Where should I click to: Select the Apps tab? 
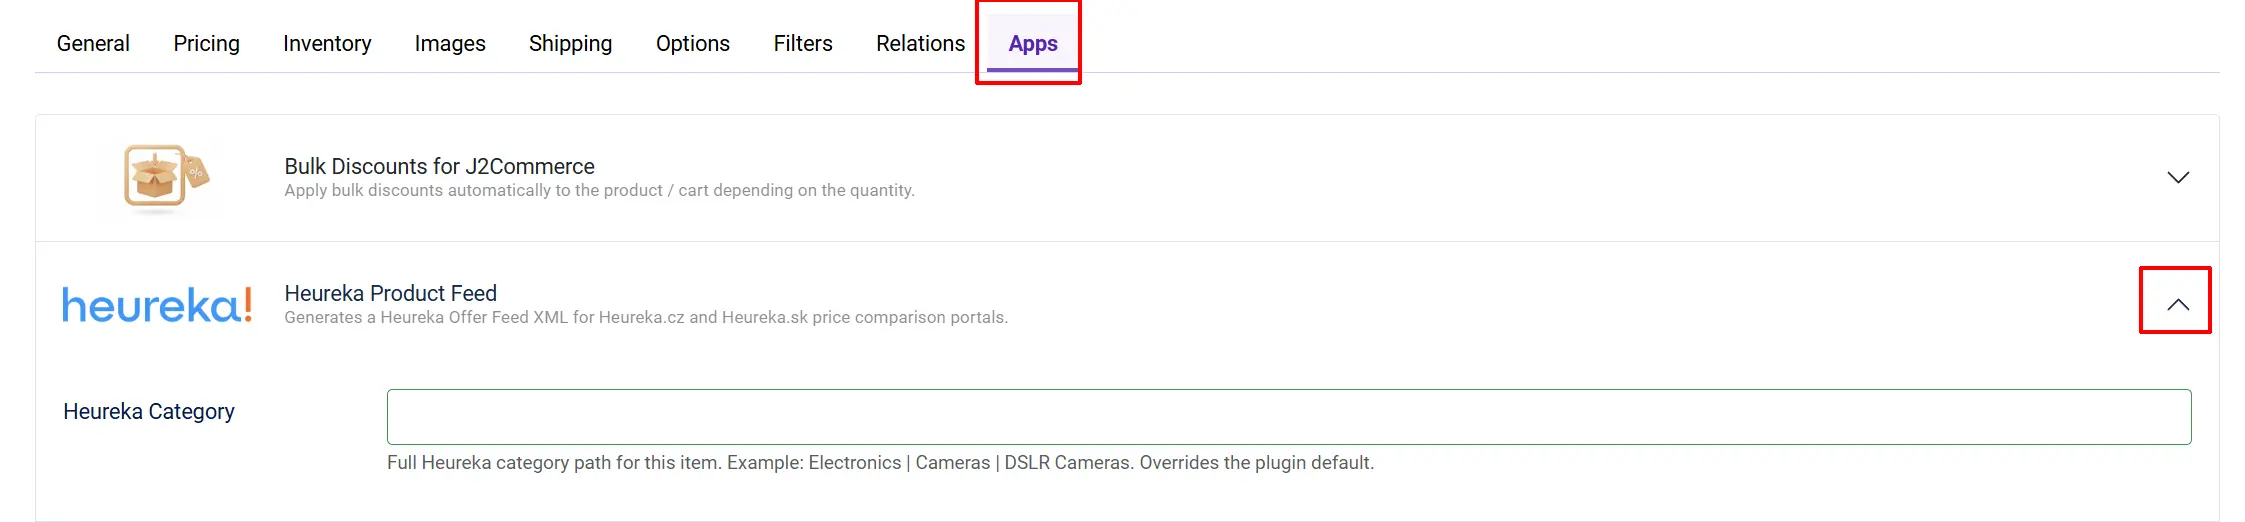point(1033,44)
